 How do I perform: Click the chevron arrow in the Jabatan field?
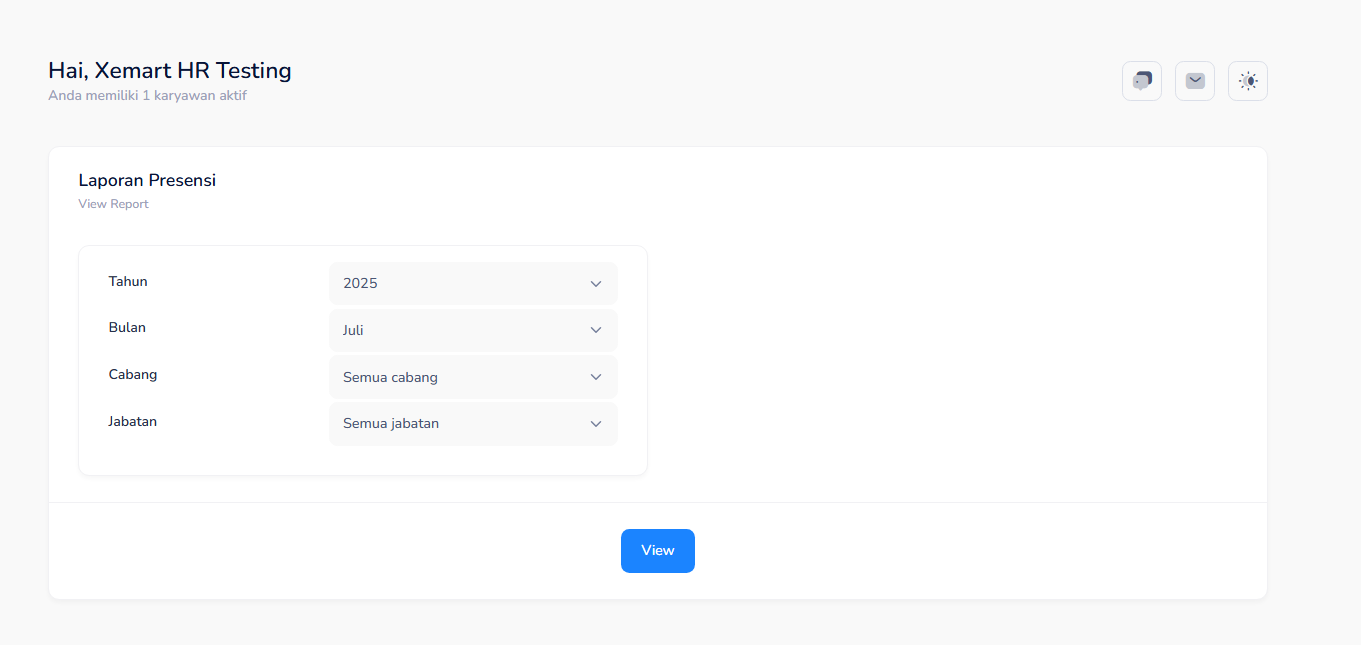pyautogui.click(x=596, y=424)
